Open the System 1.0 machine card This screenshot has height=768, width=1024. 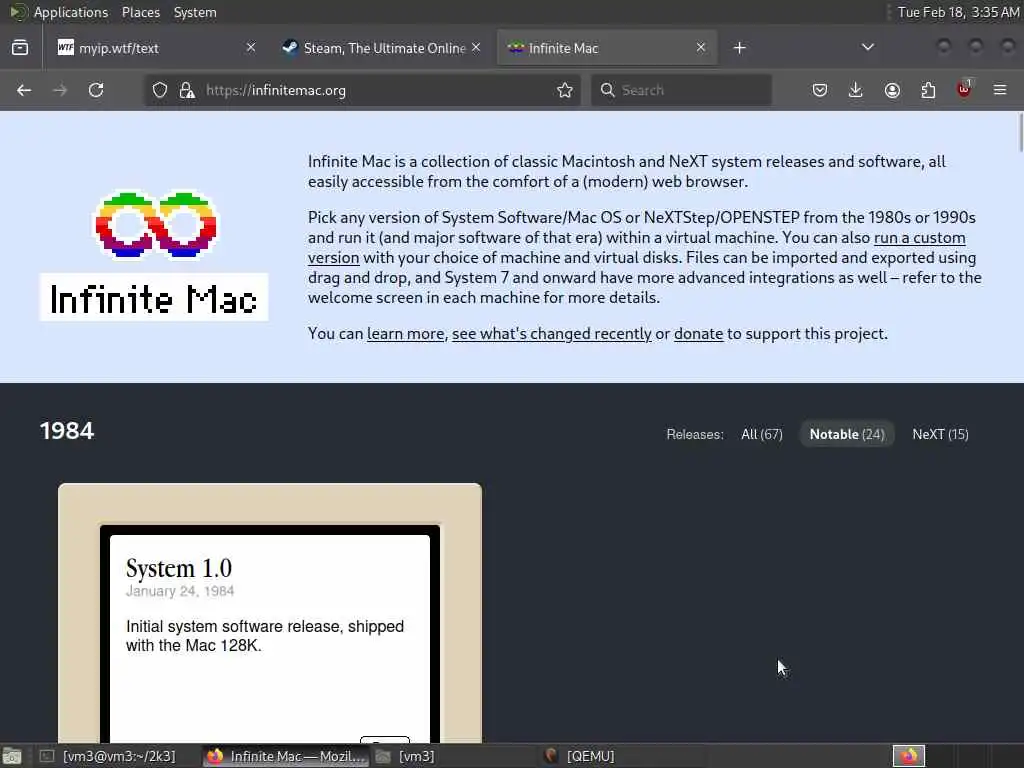coord(270,613)
